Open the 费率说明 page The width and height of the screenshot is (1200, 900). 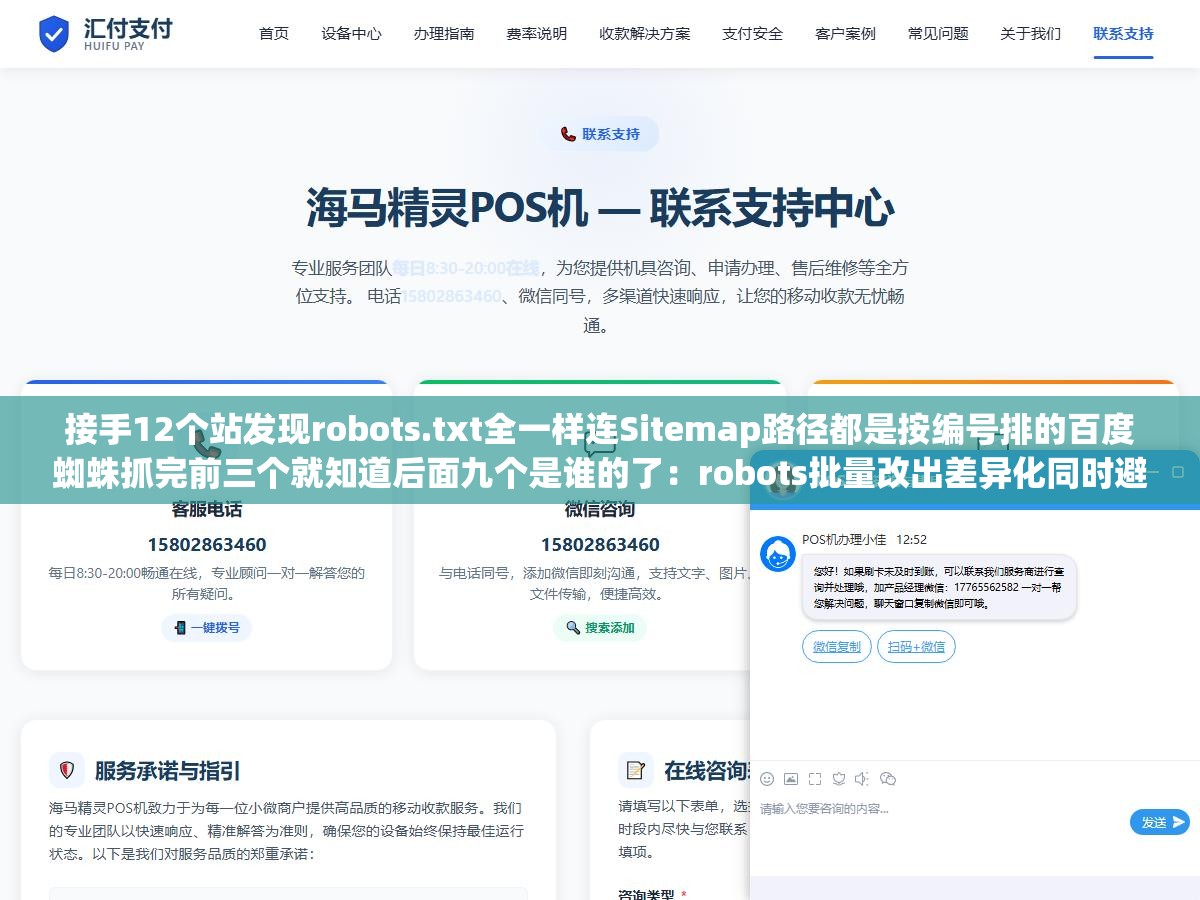(537, 34)
